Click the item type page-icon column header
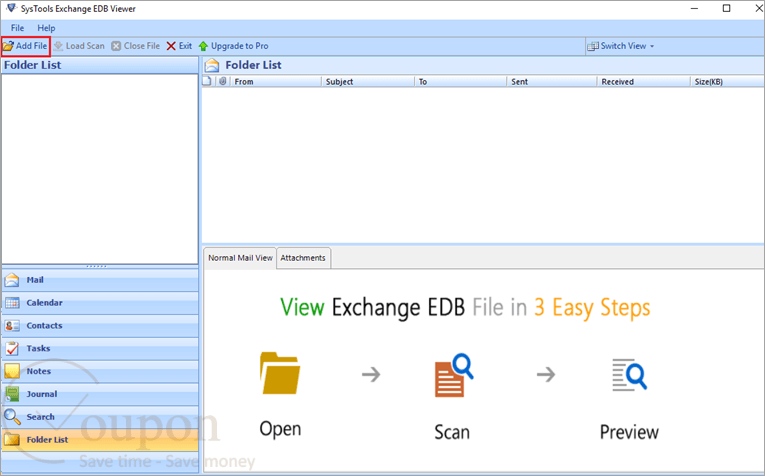The height and width of the screenshot is (476, 765). coord(208,81)
